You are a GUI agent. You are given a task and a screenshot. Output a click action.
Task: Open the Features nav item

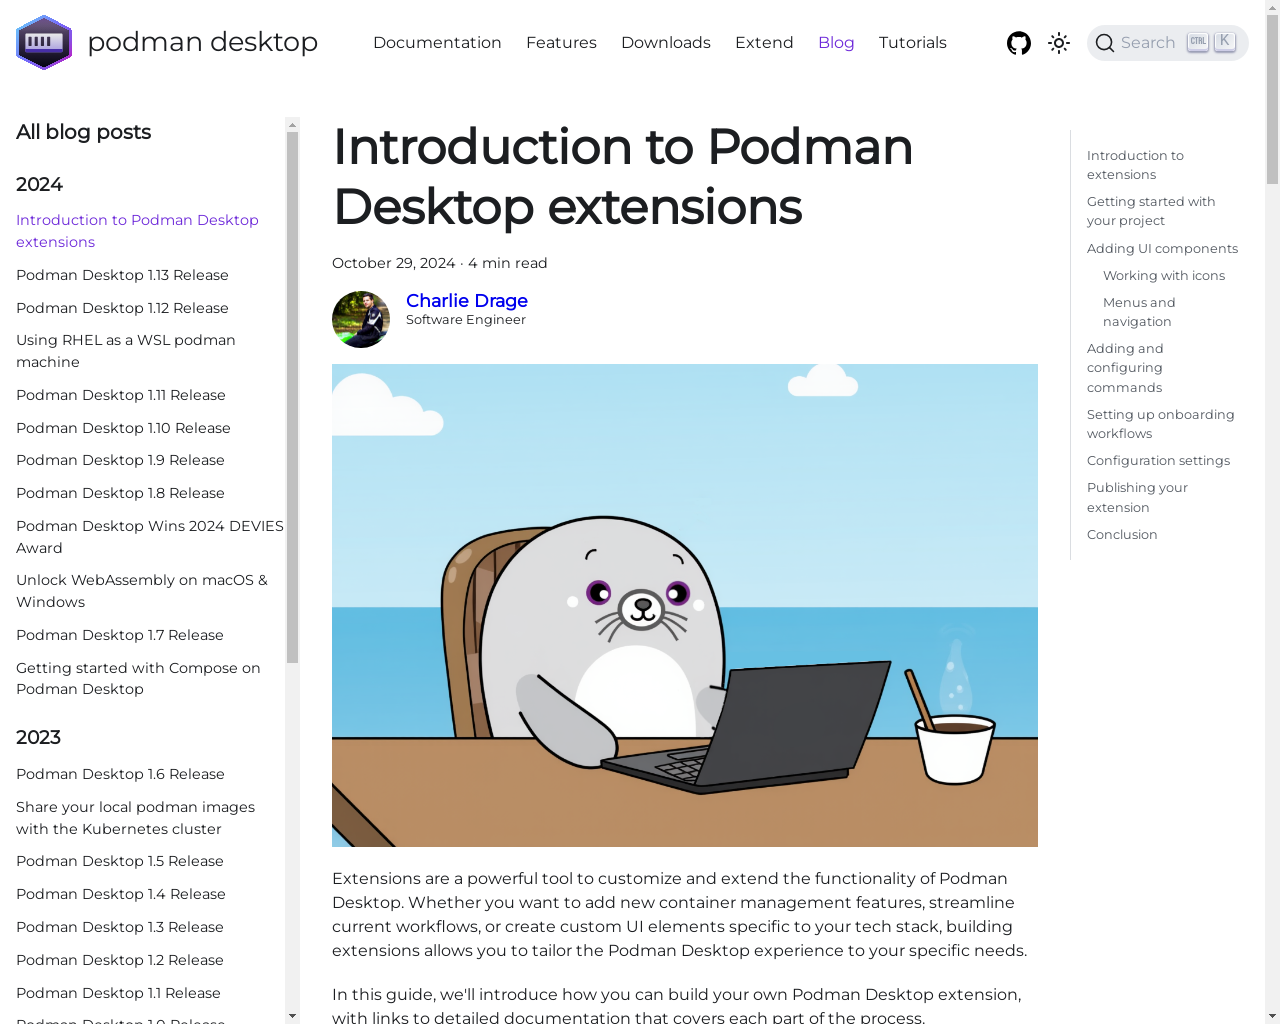[561, 42]
